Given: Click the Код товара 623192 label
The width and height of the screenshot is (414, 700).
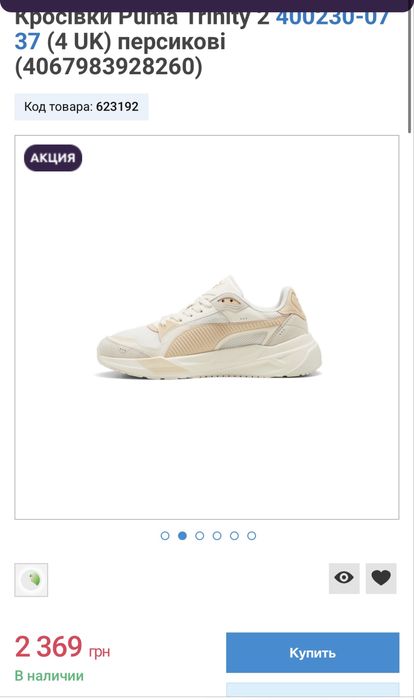Looking at the screenshot, I should [x=81, y=107].
